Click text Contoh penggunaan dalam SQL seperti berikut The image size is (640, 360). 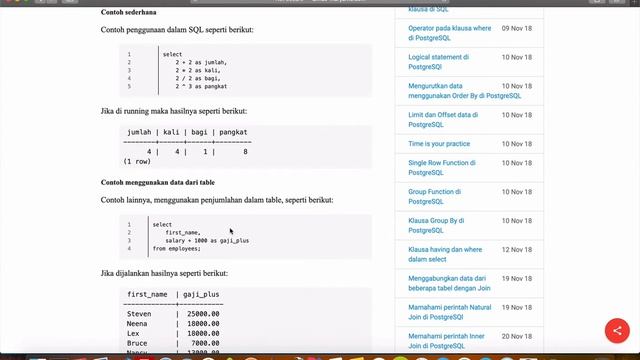[x=177, y=30]
